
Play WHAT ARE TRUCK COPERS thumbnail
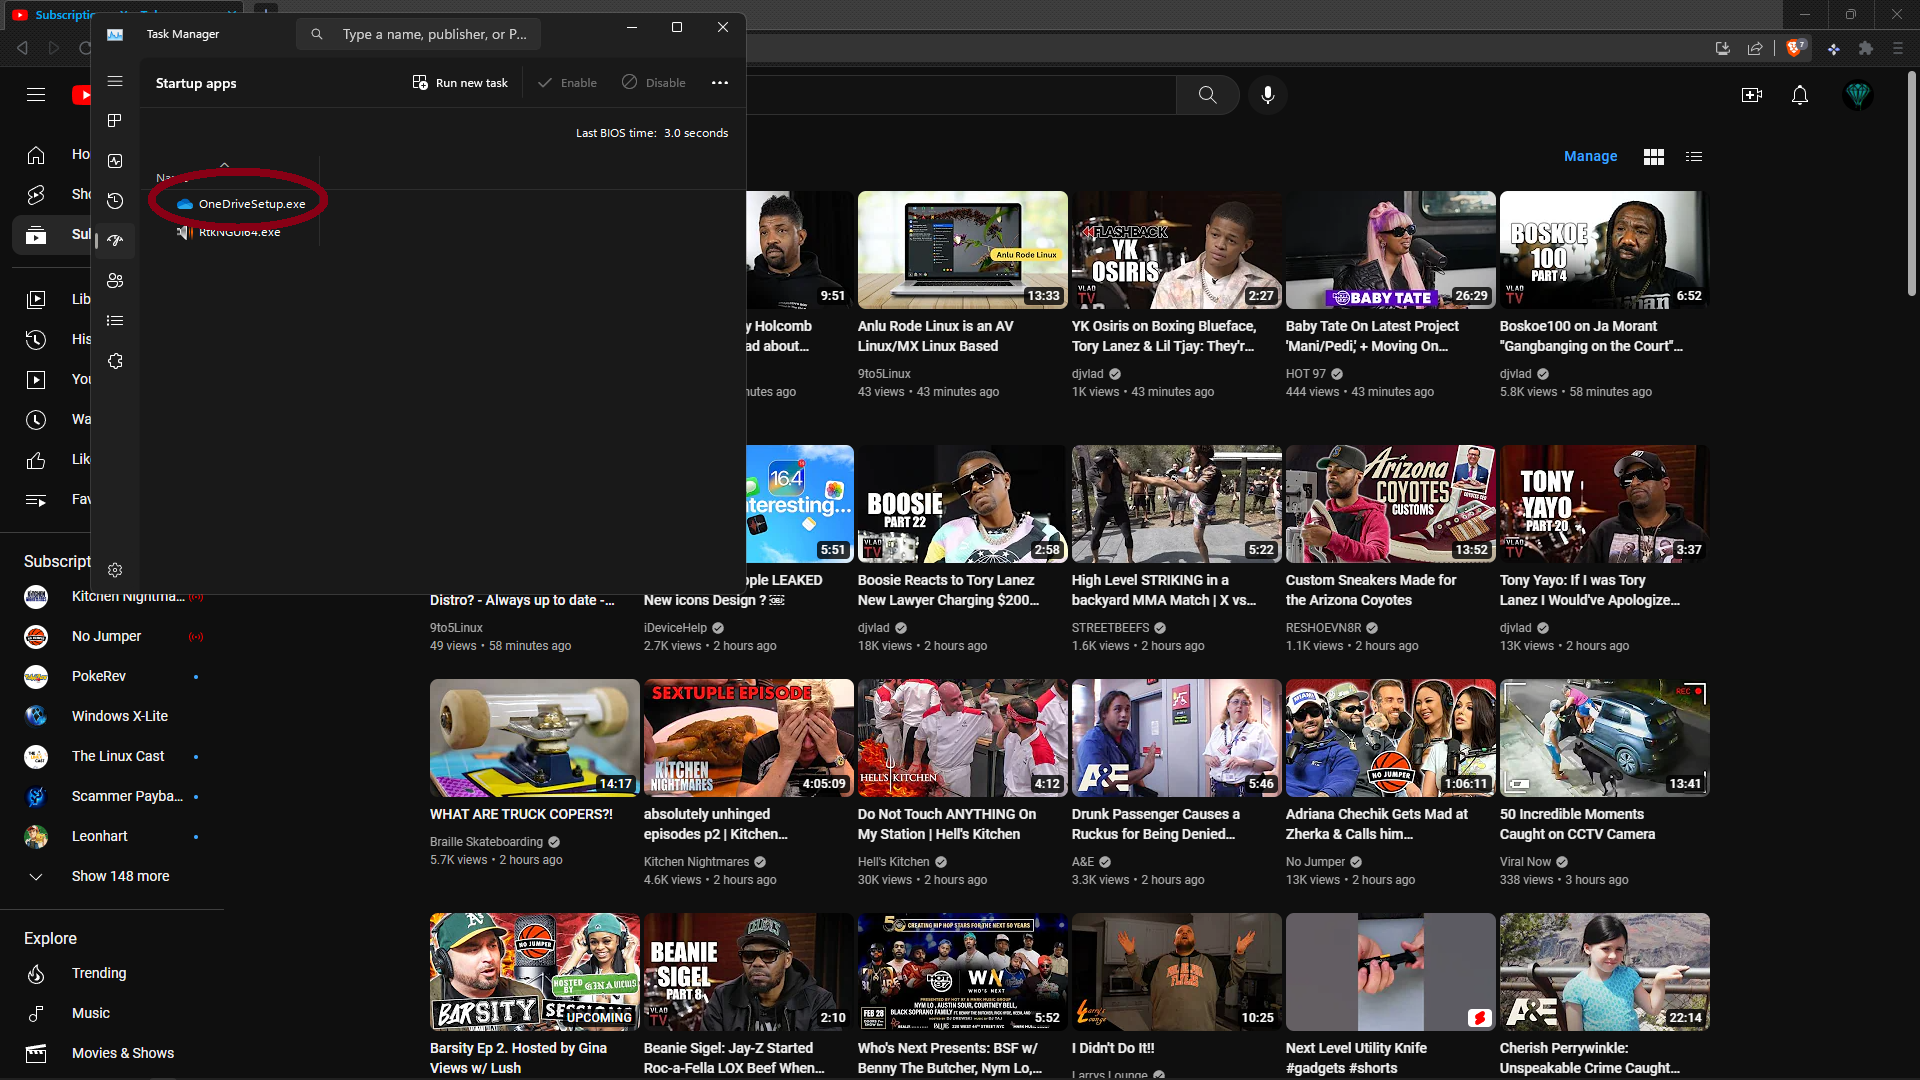(534, 738)
